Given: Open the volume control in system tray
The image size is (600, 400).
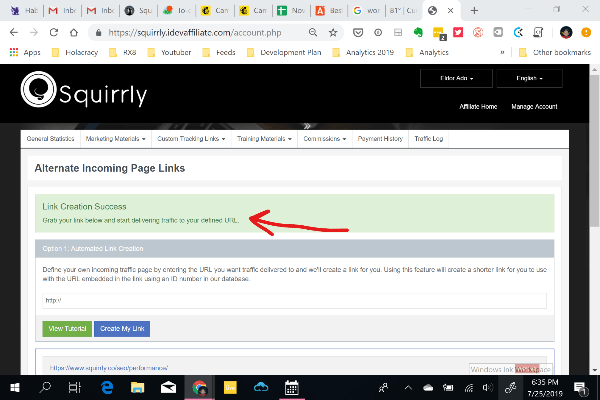Looking at the screenshot, I should (488, 388).
